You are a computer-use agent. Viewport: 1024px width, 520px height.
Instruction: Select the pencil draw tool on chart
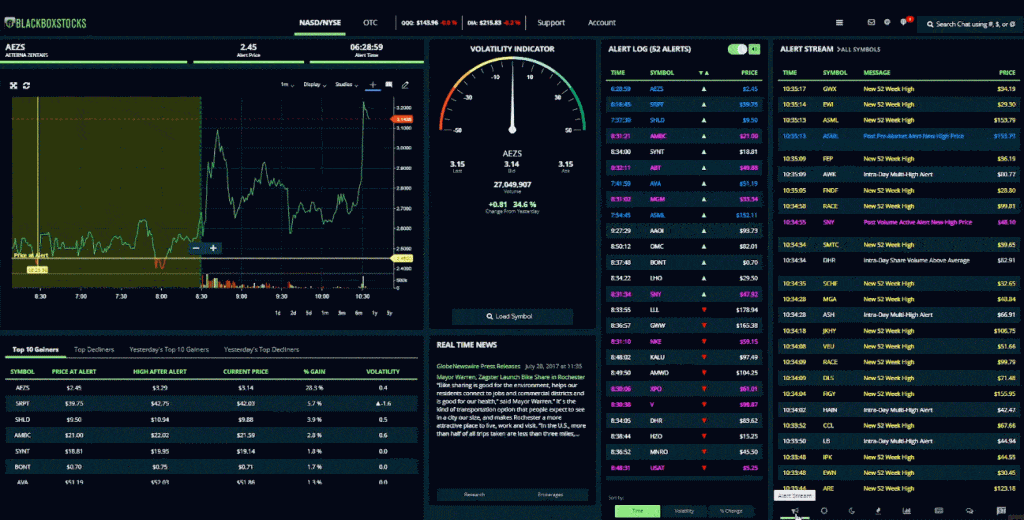point(405,85)
